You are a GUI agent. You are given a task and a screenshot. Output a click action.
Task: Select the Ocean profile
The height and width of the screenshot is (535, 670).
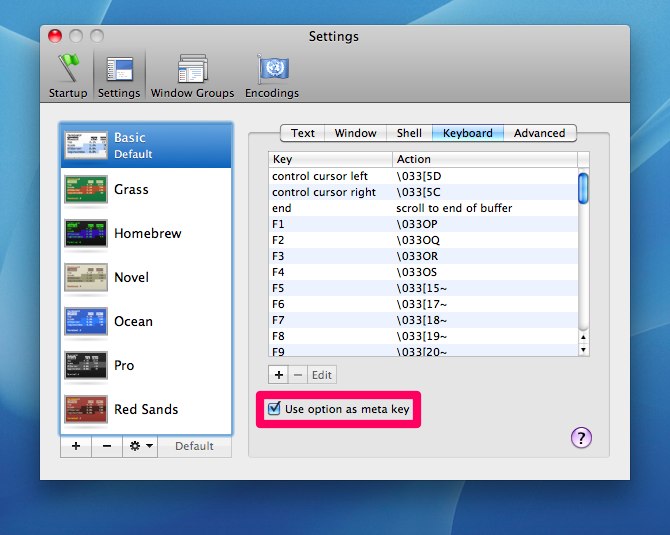146,322
